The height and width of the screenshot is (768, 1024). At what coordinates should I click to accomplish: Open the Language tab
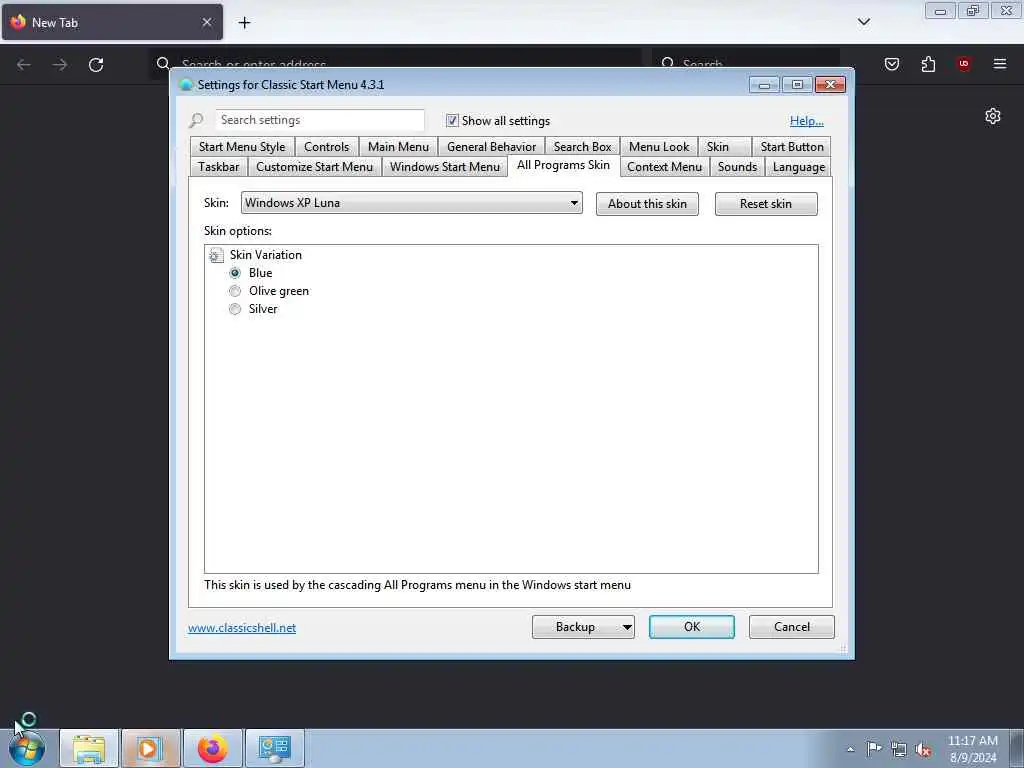799,167
